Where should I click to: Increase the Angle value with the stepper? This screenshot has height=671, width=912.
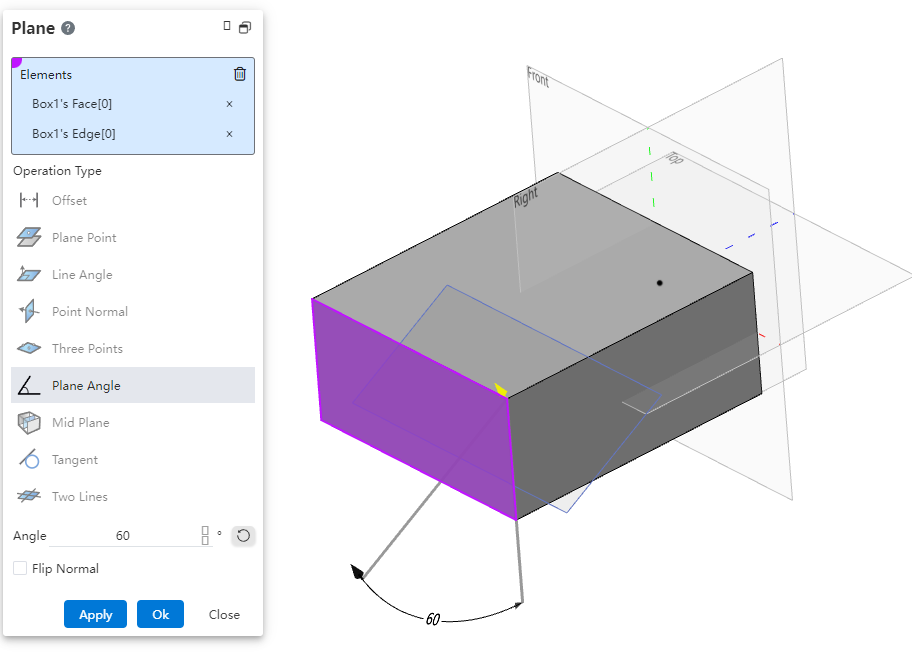pos(205,531)
